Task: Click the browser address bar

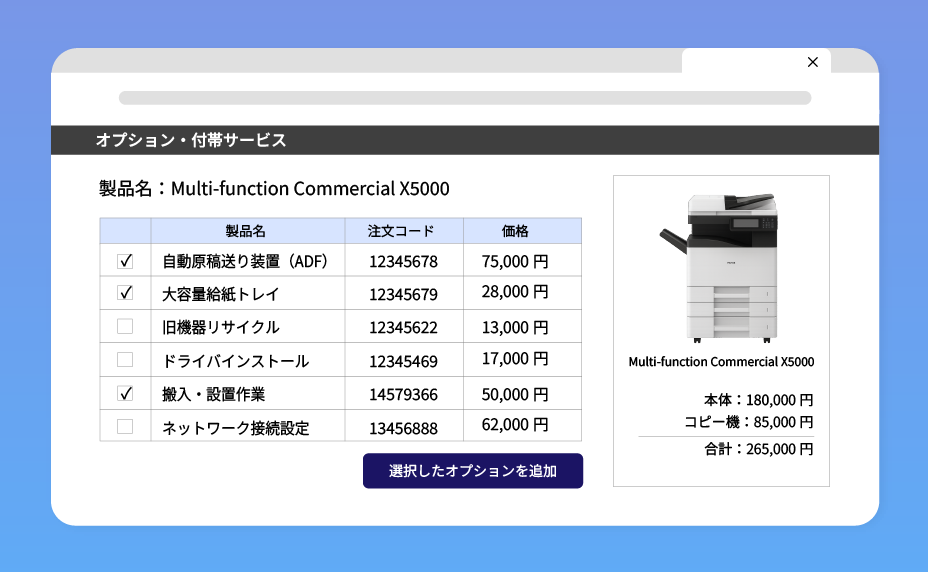Action: [464, 98]
